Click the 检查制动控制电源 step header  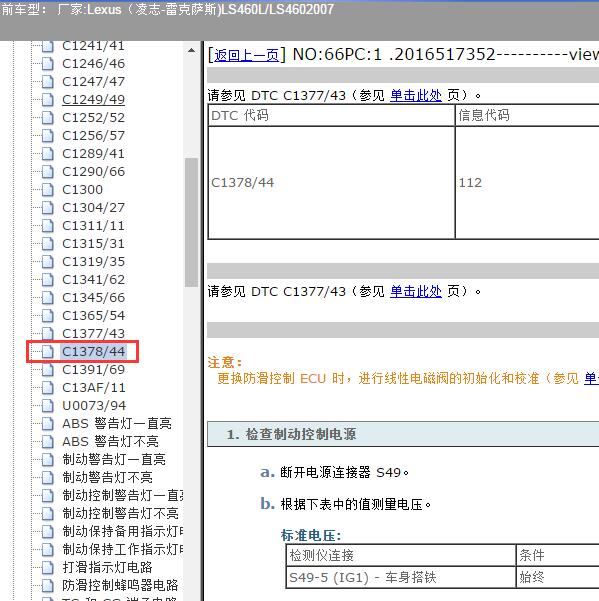click(x=403, y=434)
